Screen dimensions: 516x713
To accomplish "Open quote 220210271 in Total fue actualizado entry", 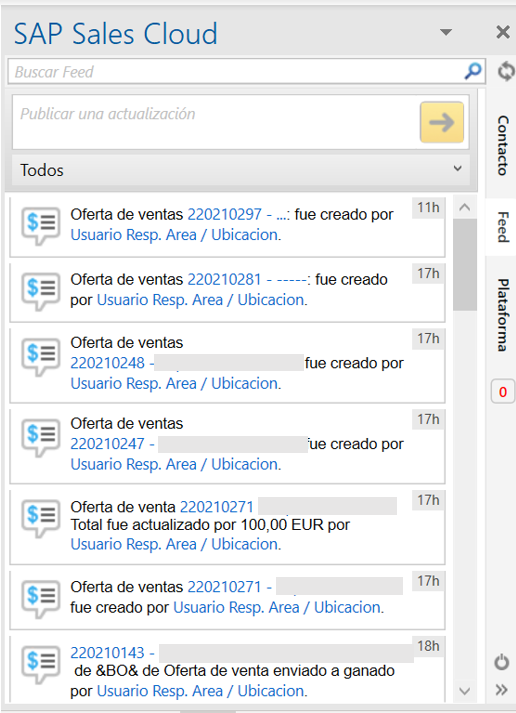I will click(217, 507).
